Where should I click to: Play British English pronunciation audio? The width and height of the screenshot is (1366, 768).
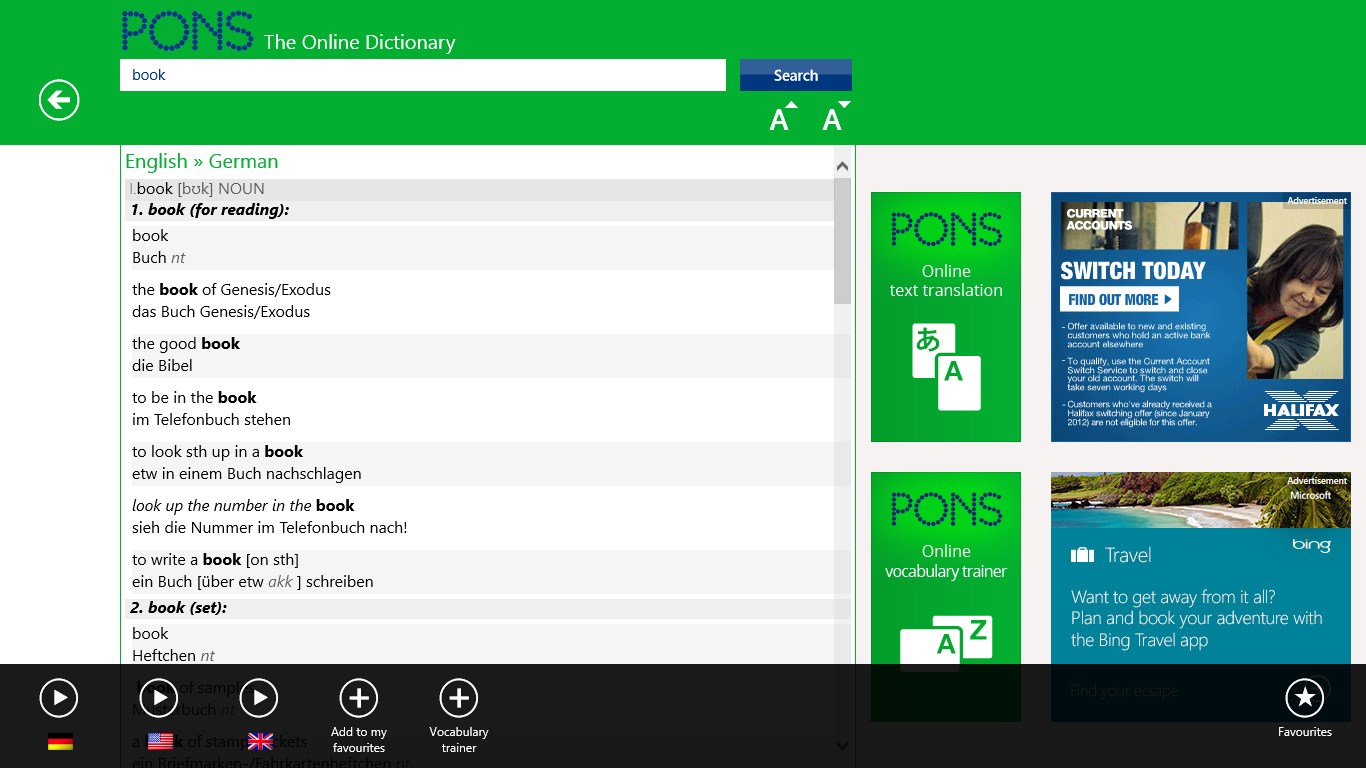259,698
